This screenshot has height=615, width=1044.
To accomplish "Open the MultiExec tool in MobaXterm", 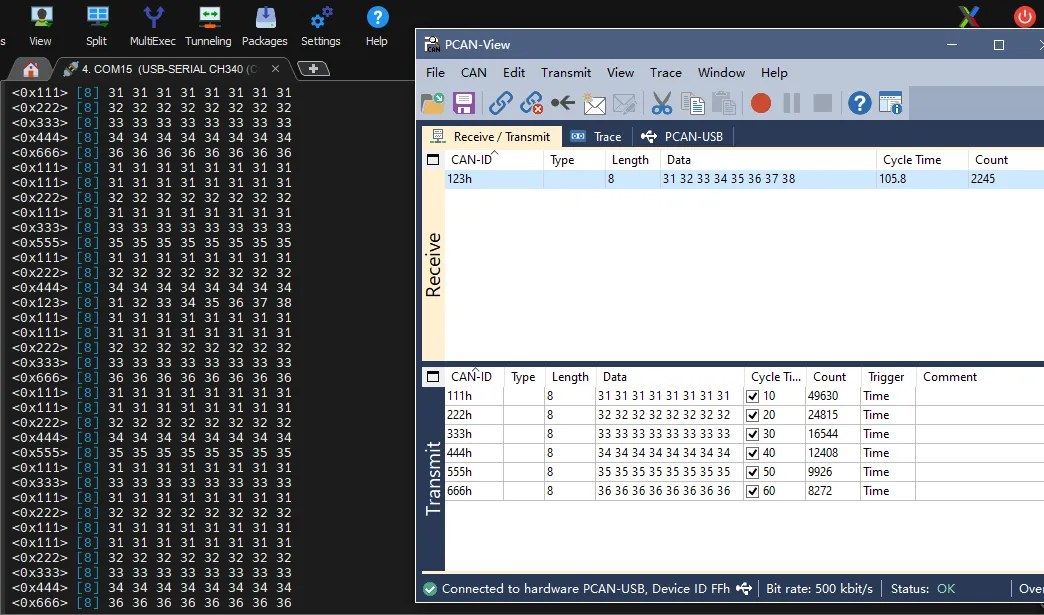I will 153,27.
